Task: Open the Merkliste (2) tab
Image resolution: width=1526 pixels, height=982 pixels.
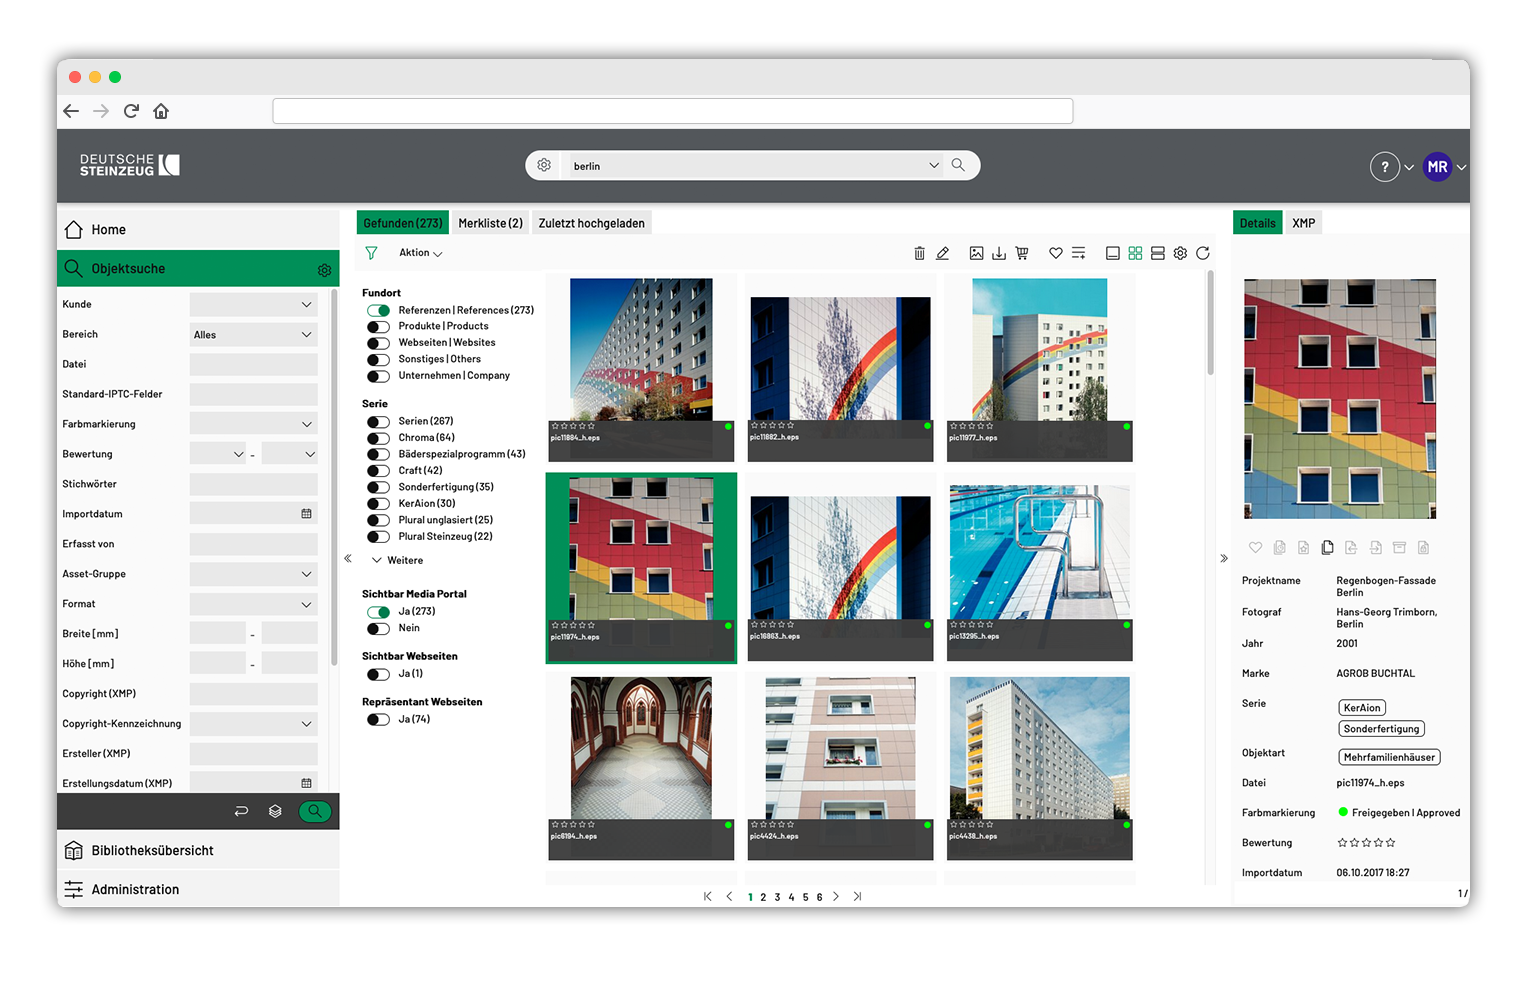Action: pos(490,223)
